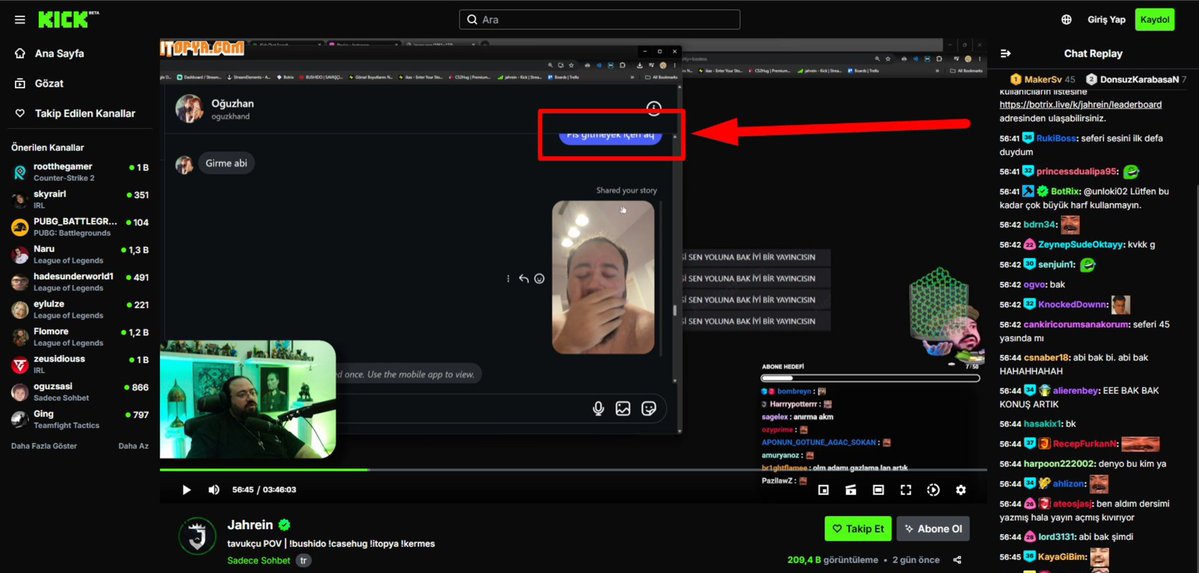Click RukiBoss username in chat
Image resolution: width=1199 pixels, height=573 pixels.
[1056, 138]
